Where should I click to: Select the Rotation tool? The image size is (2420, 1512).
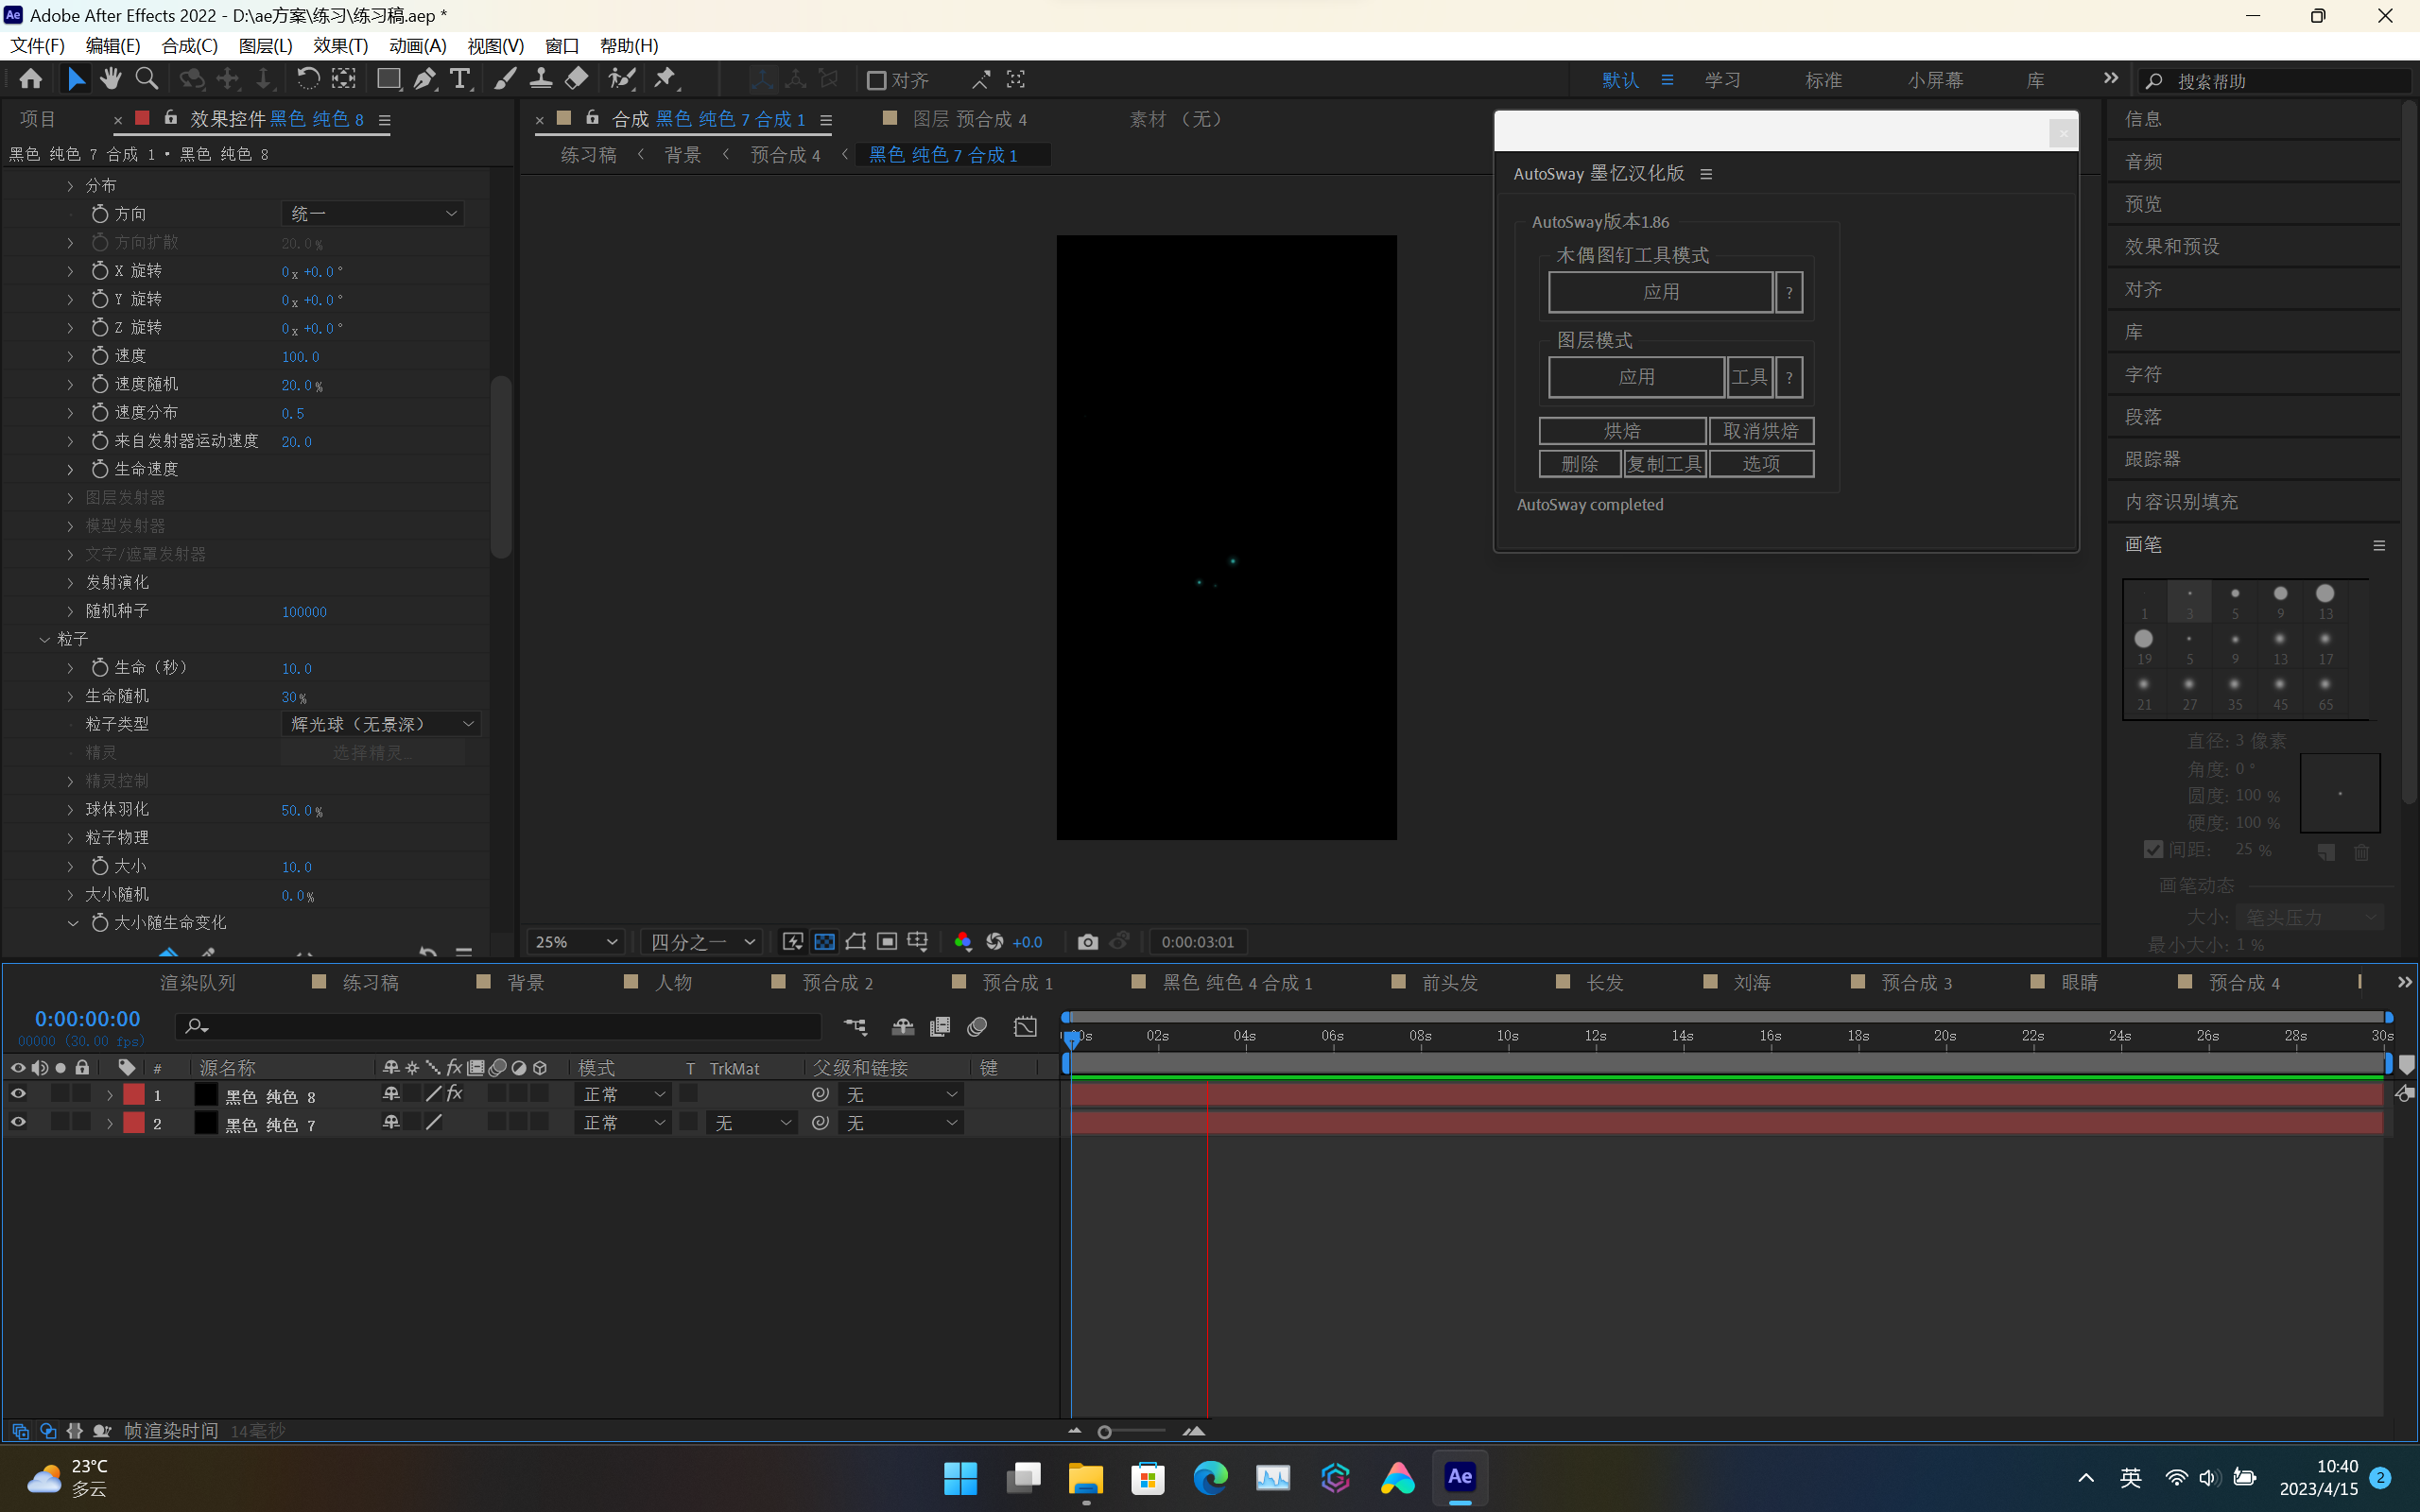point(307,79)
